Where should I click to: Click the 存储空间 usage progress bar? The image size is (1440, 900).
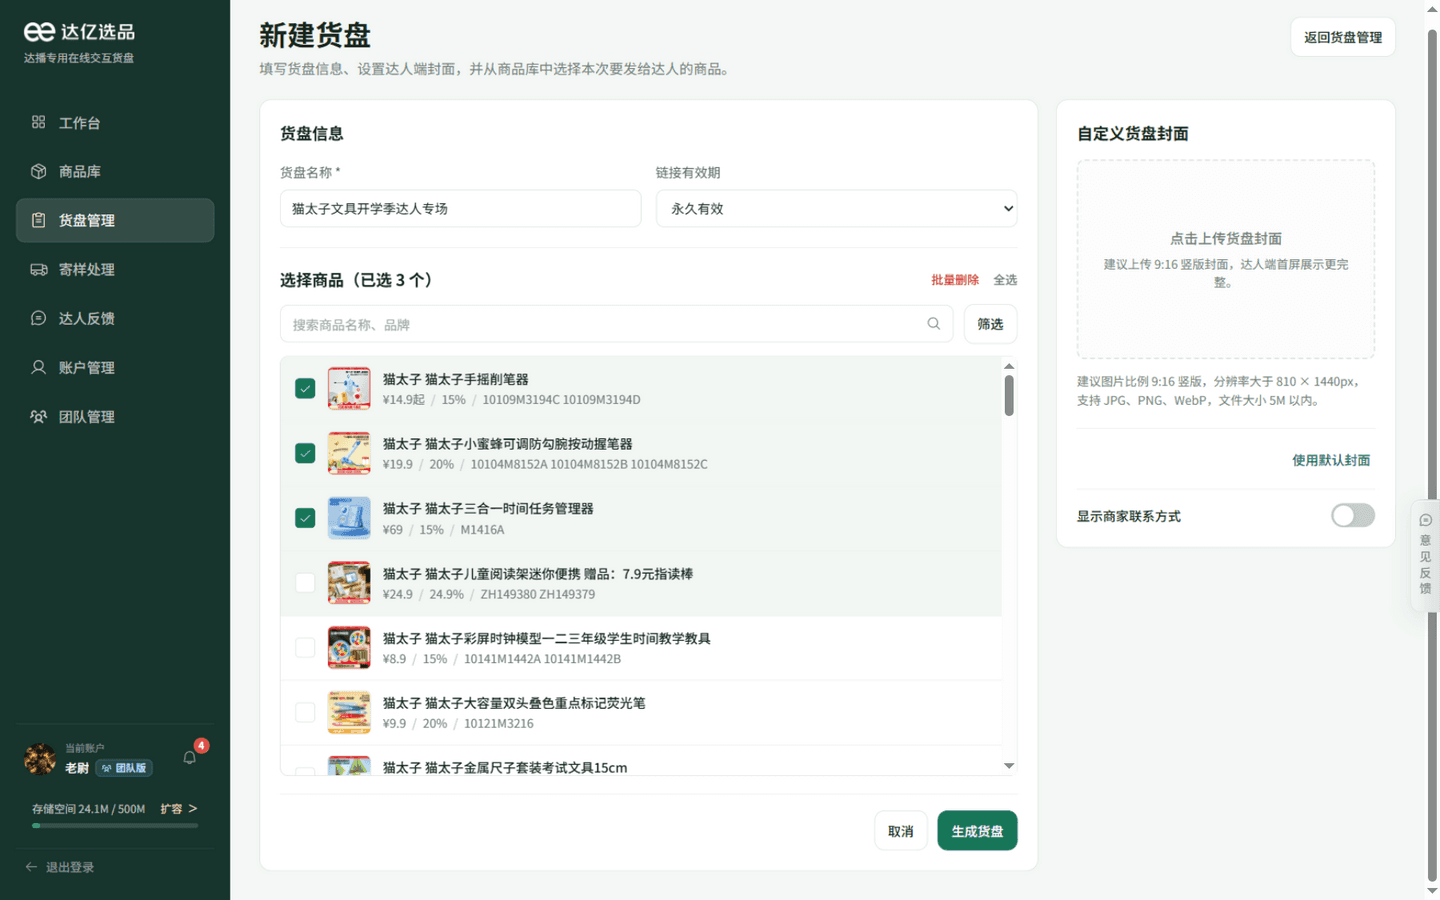pos(115,826)
